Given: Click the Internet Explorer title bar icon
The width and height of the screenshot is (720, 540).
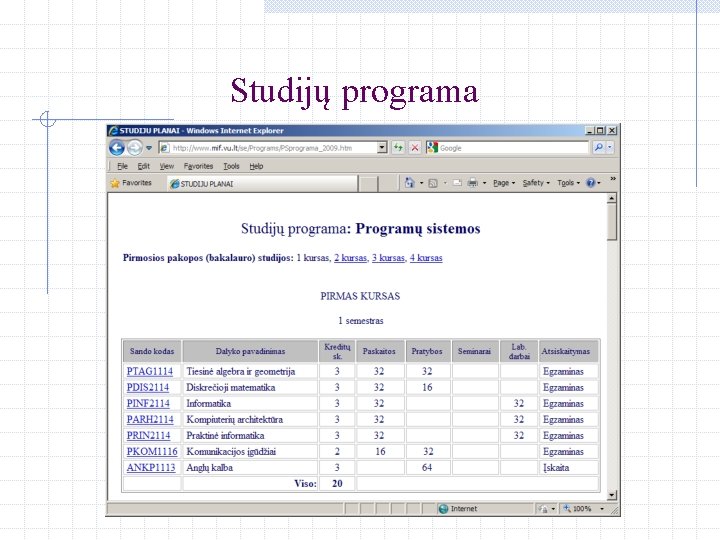Looking at the screenshot, I should pos(113,131).
